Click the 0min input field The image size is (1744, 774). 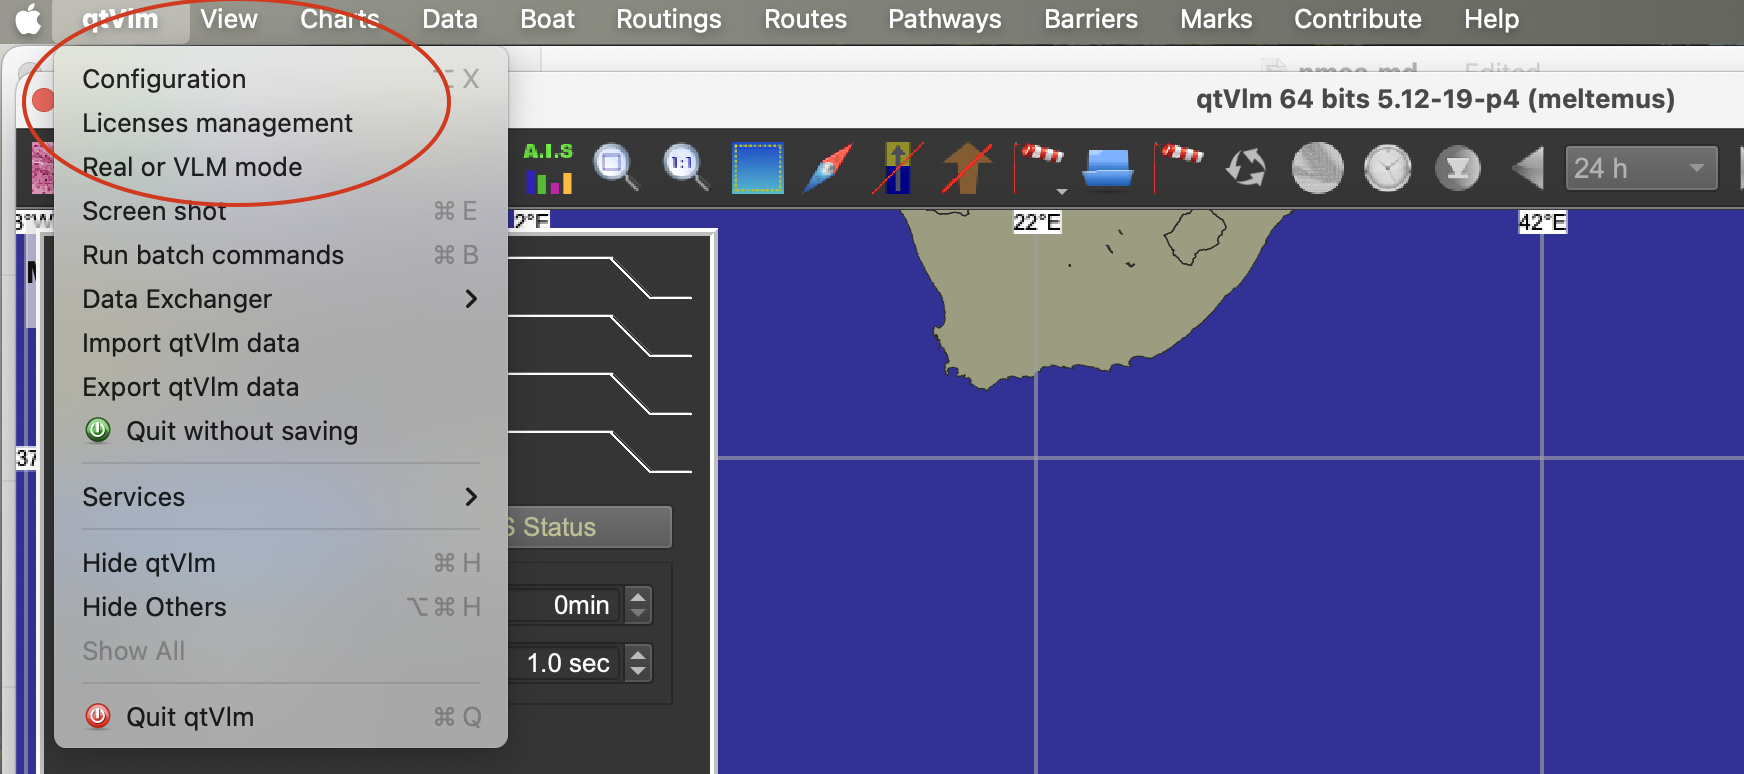[x=565, y=605]
